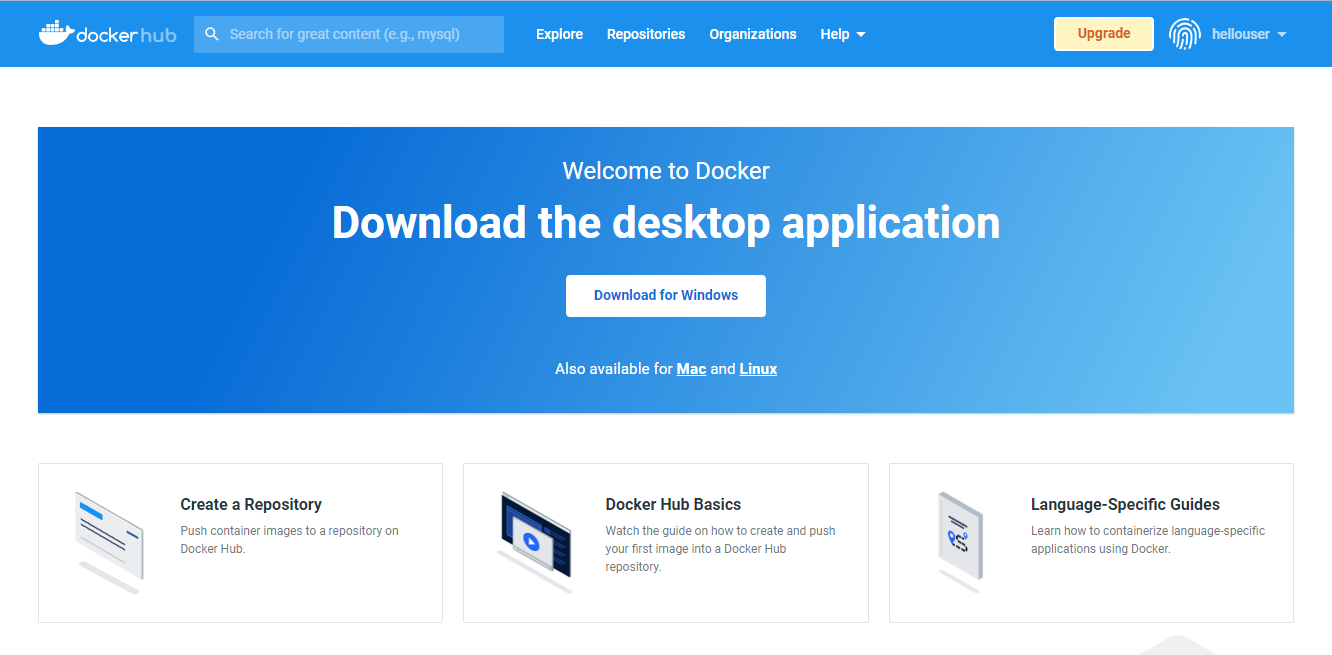Image resolution: width=1332 pixels, height=655 pixels.
Task: Click the Download for Windows button
Action: (x=666, y=296)
